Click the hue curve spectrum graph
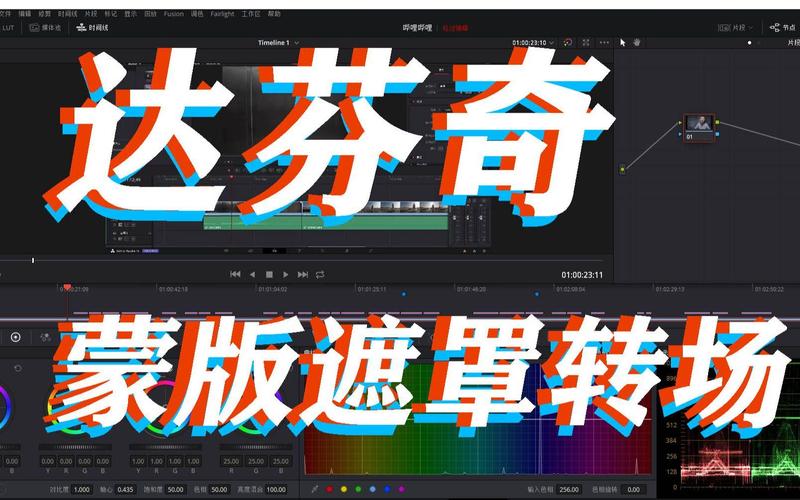 click(478, 418)
